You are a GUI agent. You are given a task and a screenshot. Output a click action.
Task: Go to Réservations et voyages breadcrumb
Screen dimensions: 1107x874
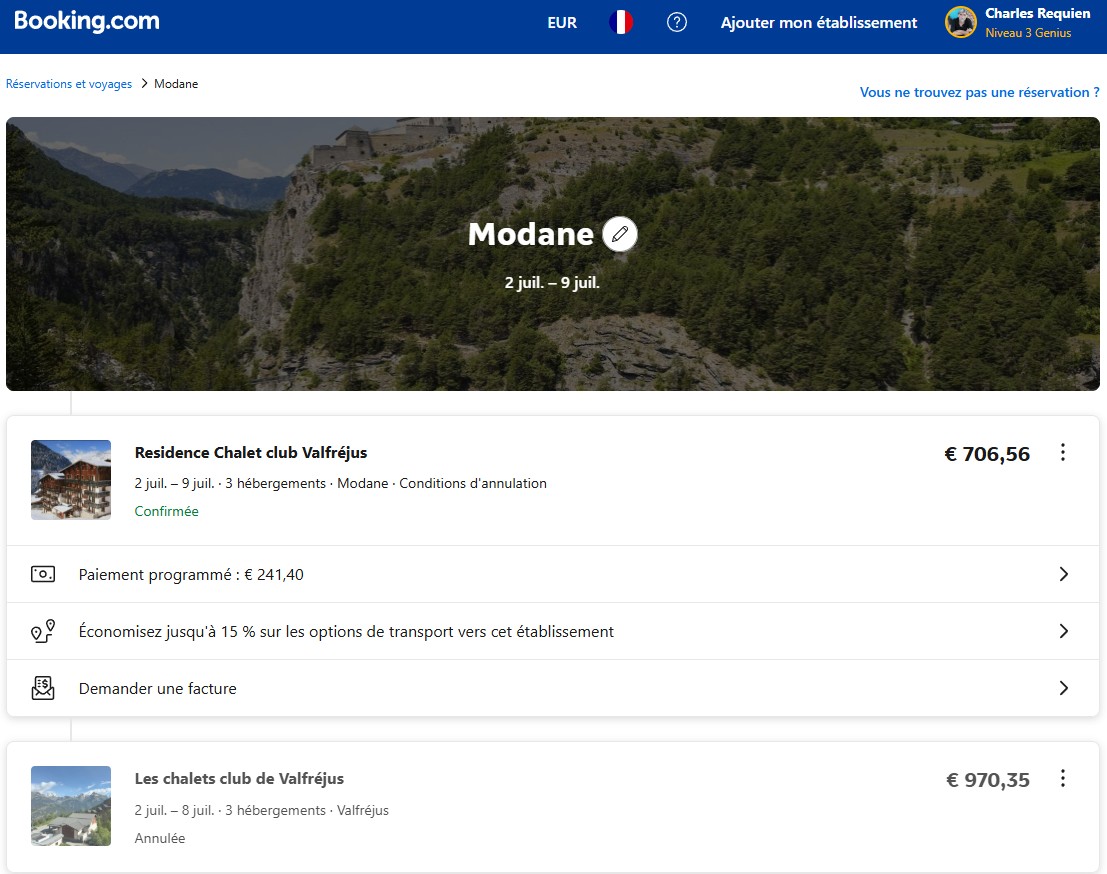pyautogui.click(x=69, y=84)
